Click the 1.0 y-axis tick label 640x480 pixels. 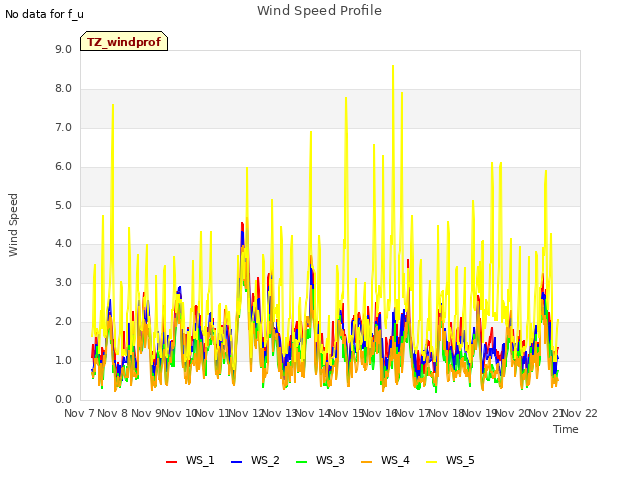click(x=63, y=360)
